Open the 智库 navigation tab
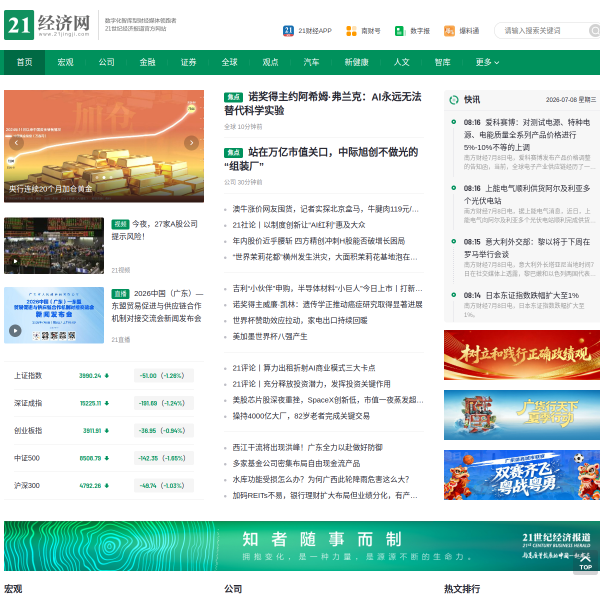The width and height of the screenshot is (600, 600). (442, 62)
